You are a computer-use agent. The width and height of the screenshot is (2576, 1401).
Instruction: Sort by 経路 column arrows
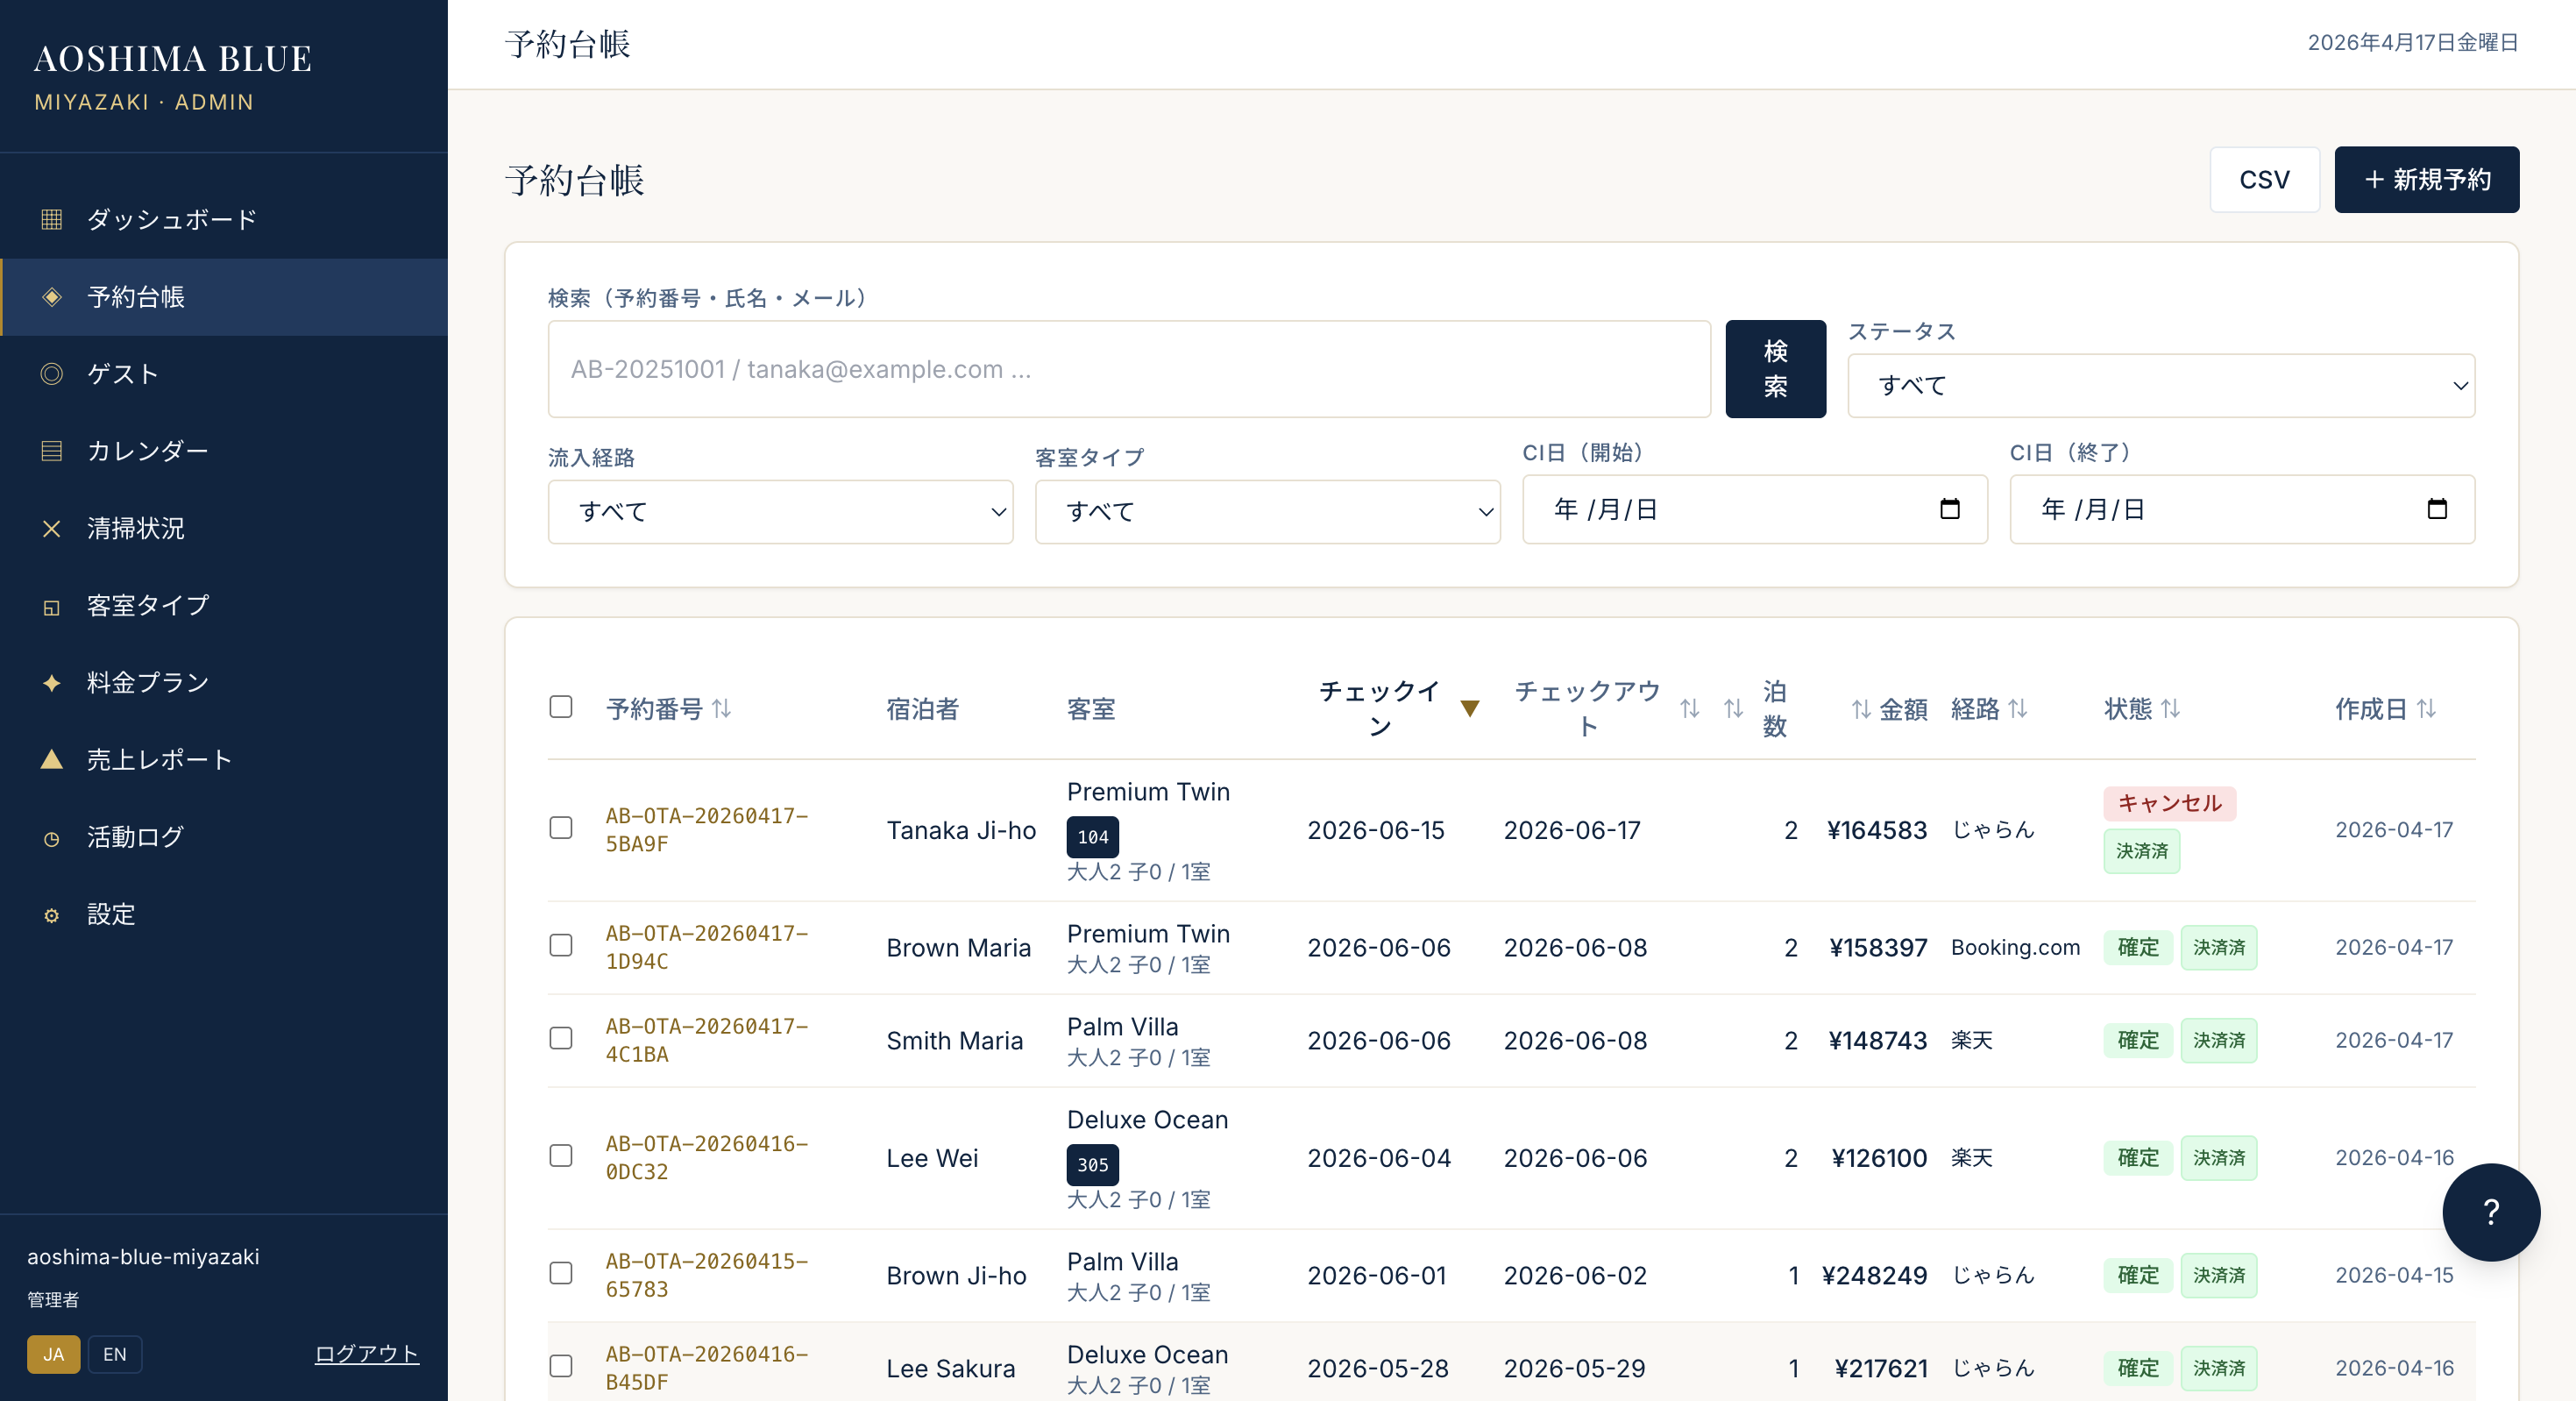click(2018, 709)
